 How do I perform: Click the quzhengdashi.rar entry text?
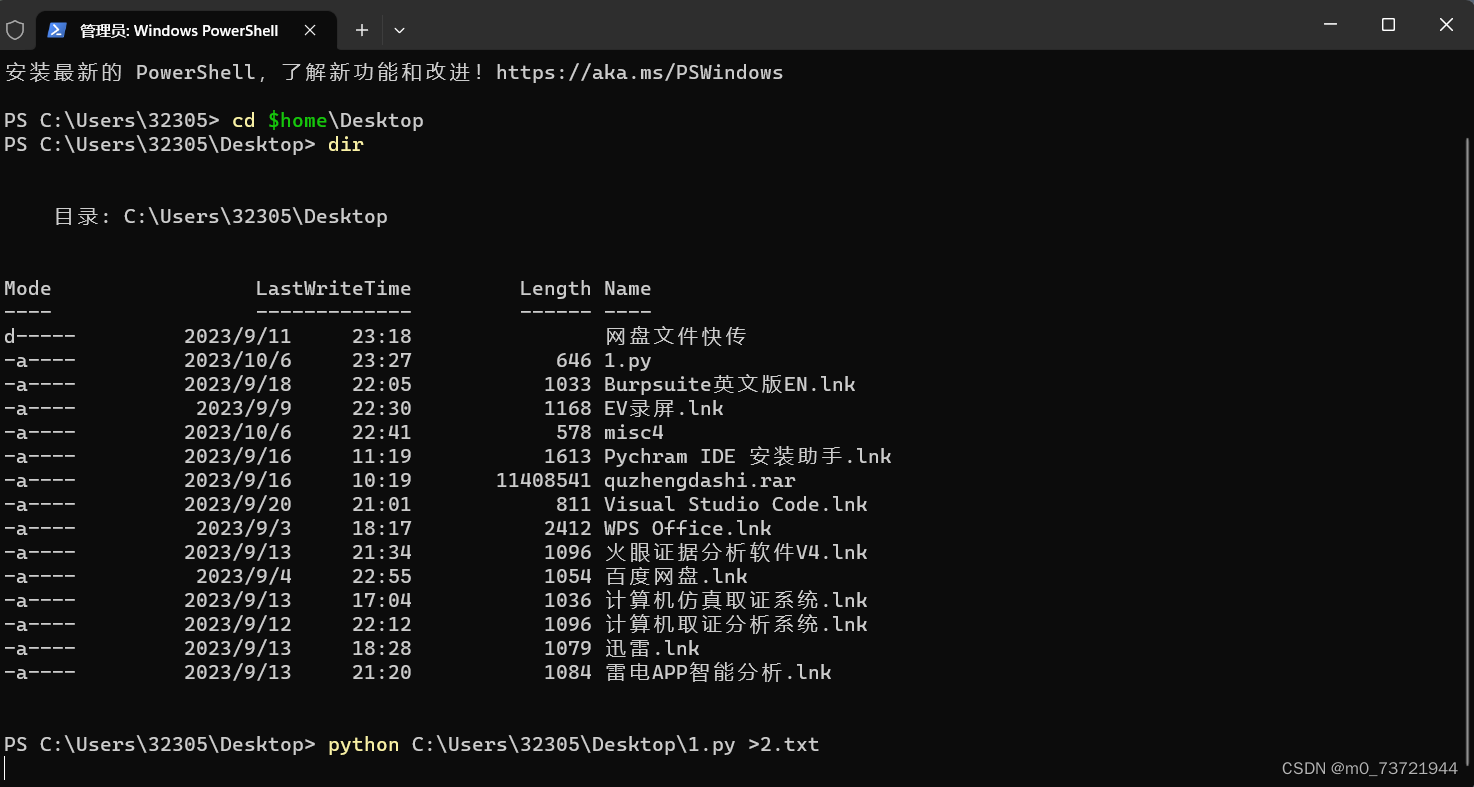tap(699, 480)
